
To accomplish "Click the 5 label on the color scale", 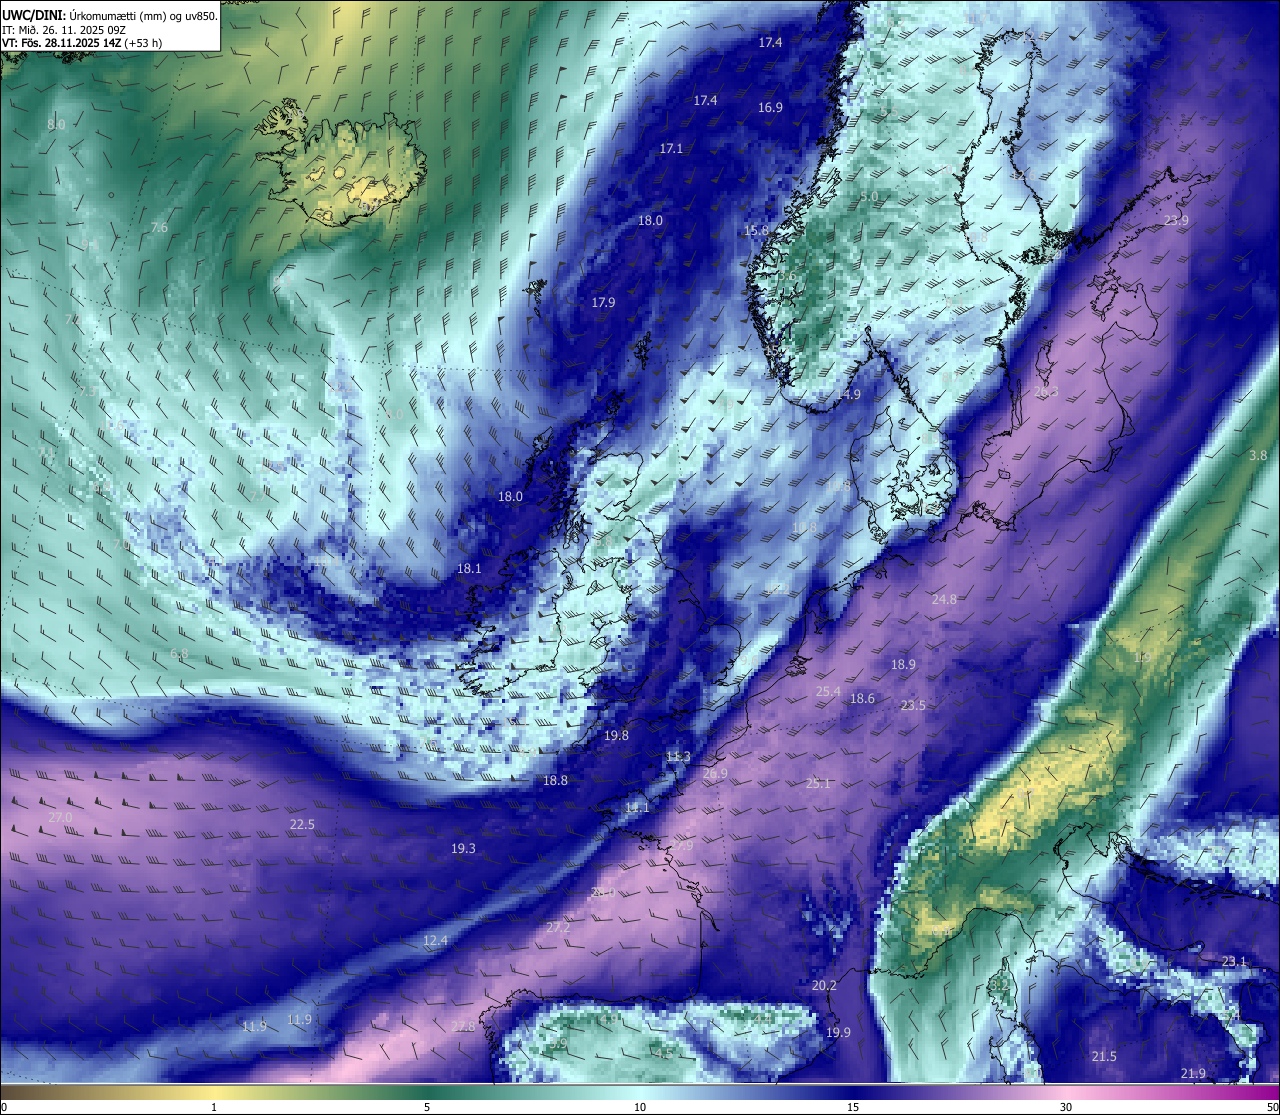I will click(x=427, y=1106).
